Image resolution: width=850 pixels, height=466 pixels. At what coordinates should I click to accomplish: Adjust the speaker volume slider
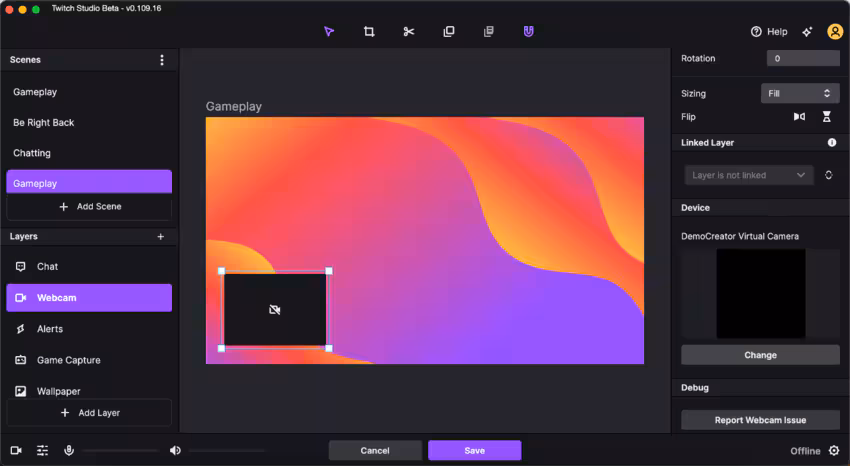tap(227, 450)
